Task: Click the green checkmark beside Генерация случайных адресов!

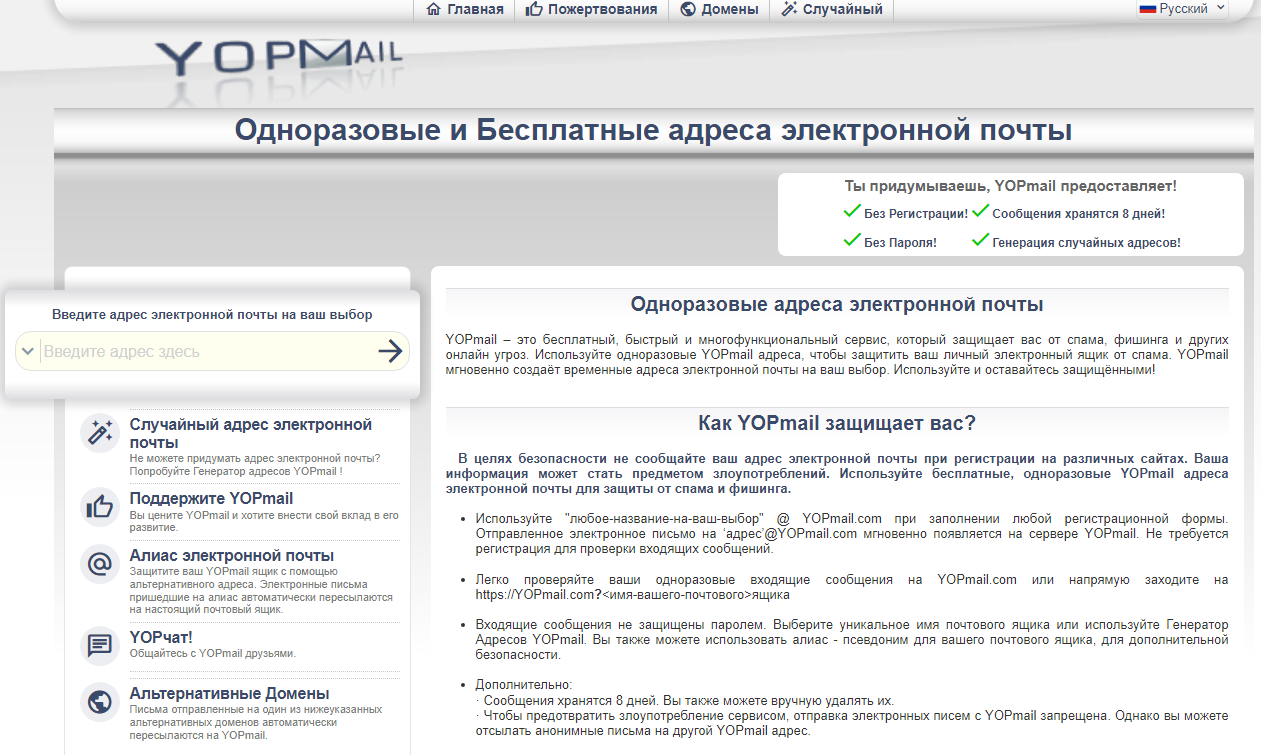Action: pyautogui.click(x=980, y=240)
